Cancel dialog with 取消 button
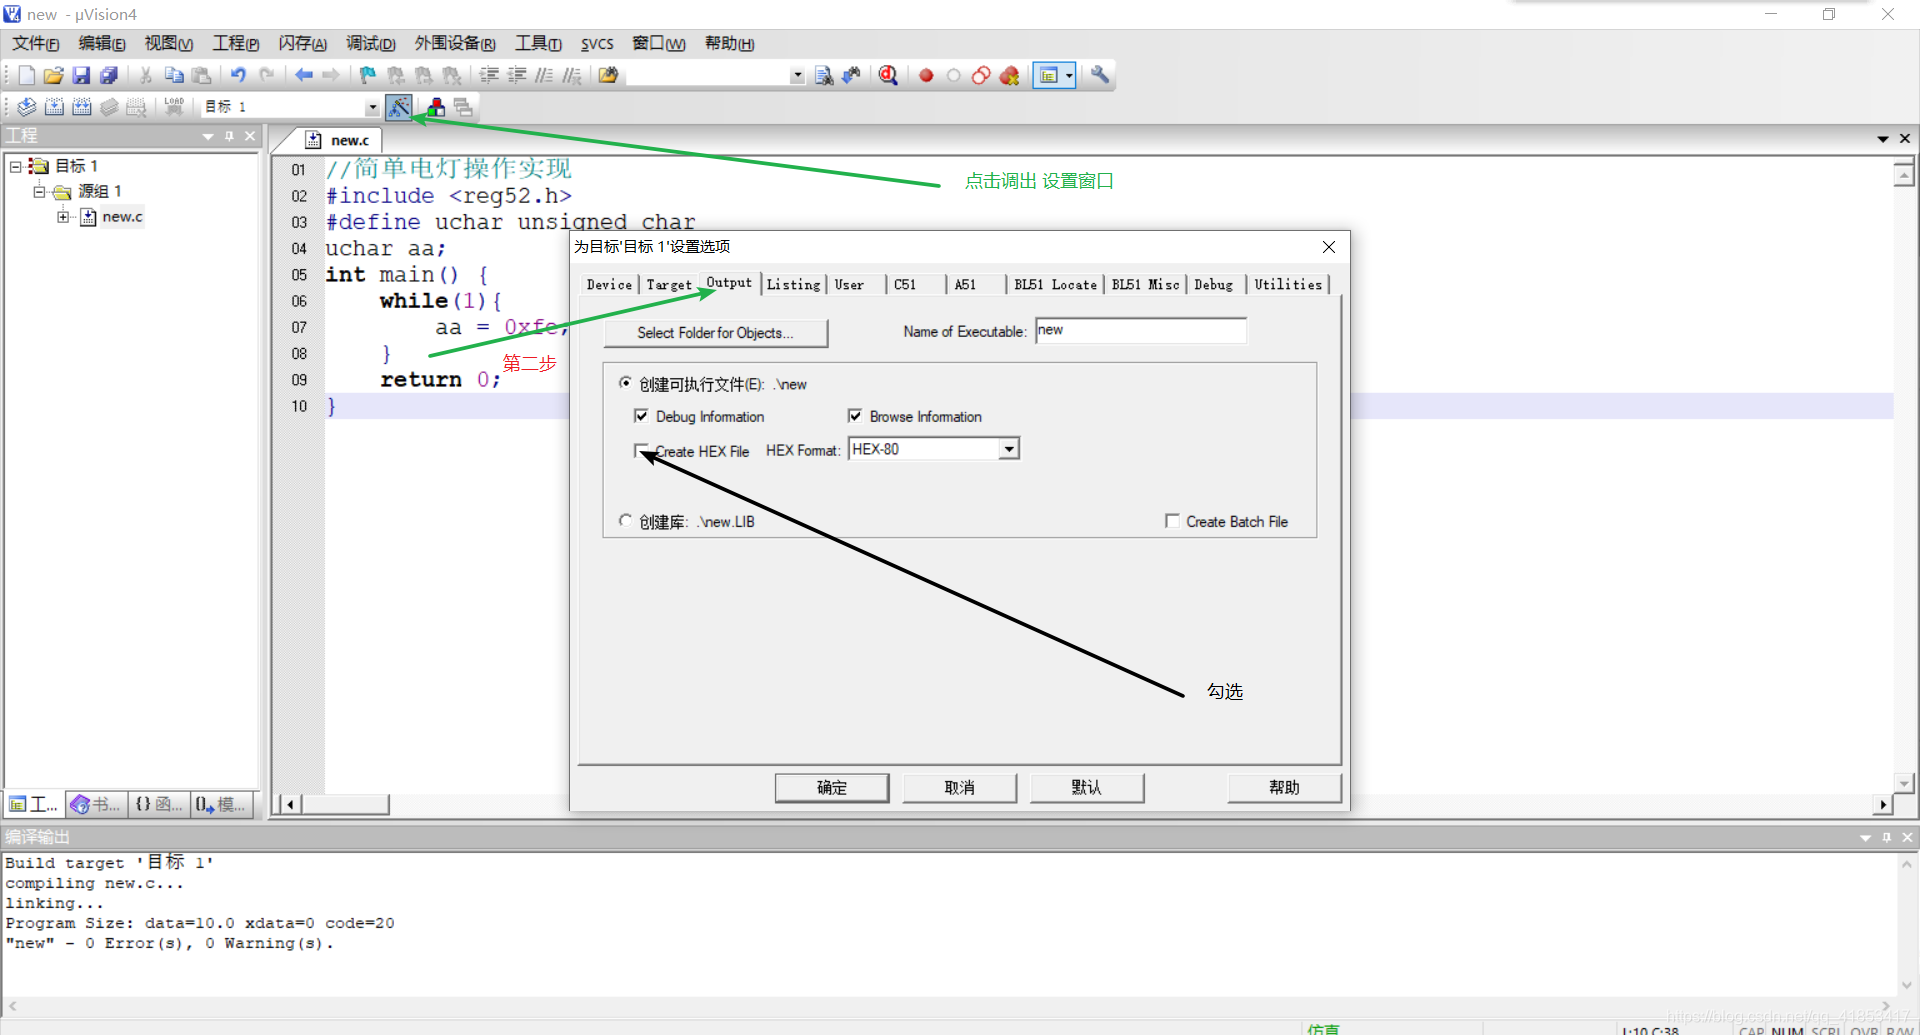The height and width of the screenshot is (1035, 1920). tap(960, 788)
